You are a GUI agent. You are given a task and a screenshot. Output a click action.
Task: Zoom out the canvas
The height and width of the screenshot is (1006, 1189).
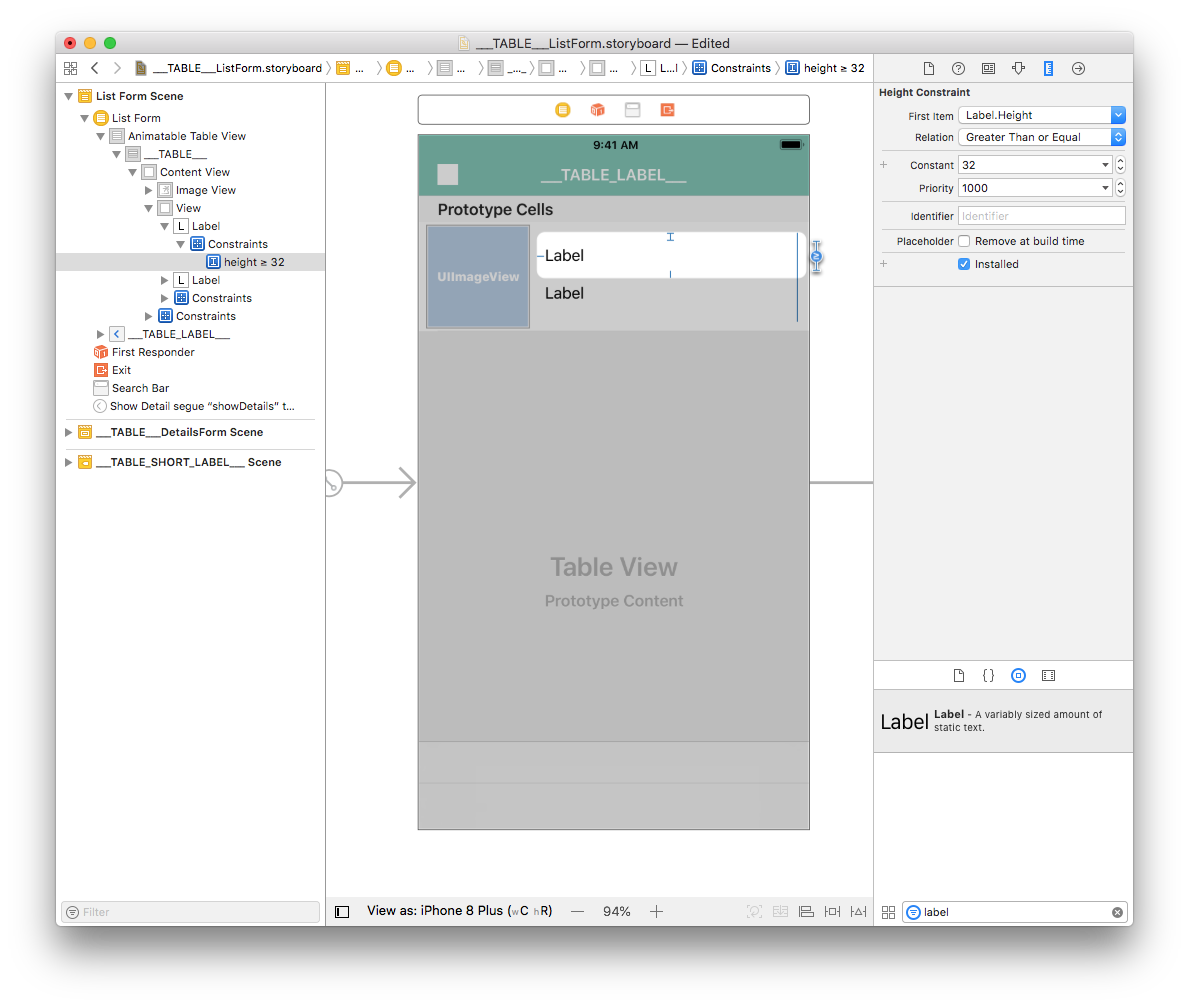click(x=578, y=911)
